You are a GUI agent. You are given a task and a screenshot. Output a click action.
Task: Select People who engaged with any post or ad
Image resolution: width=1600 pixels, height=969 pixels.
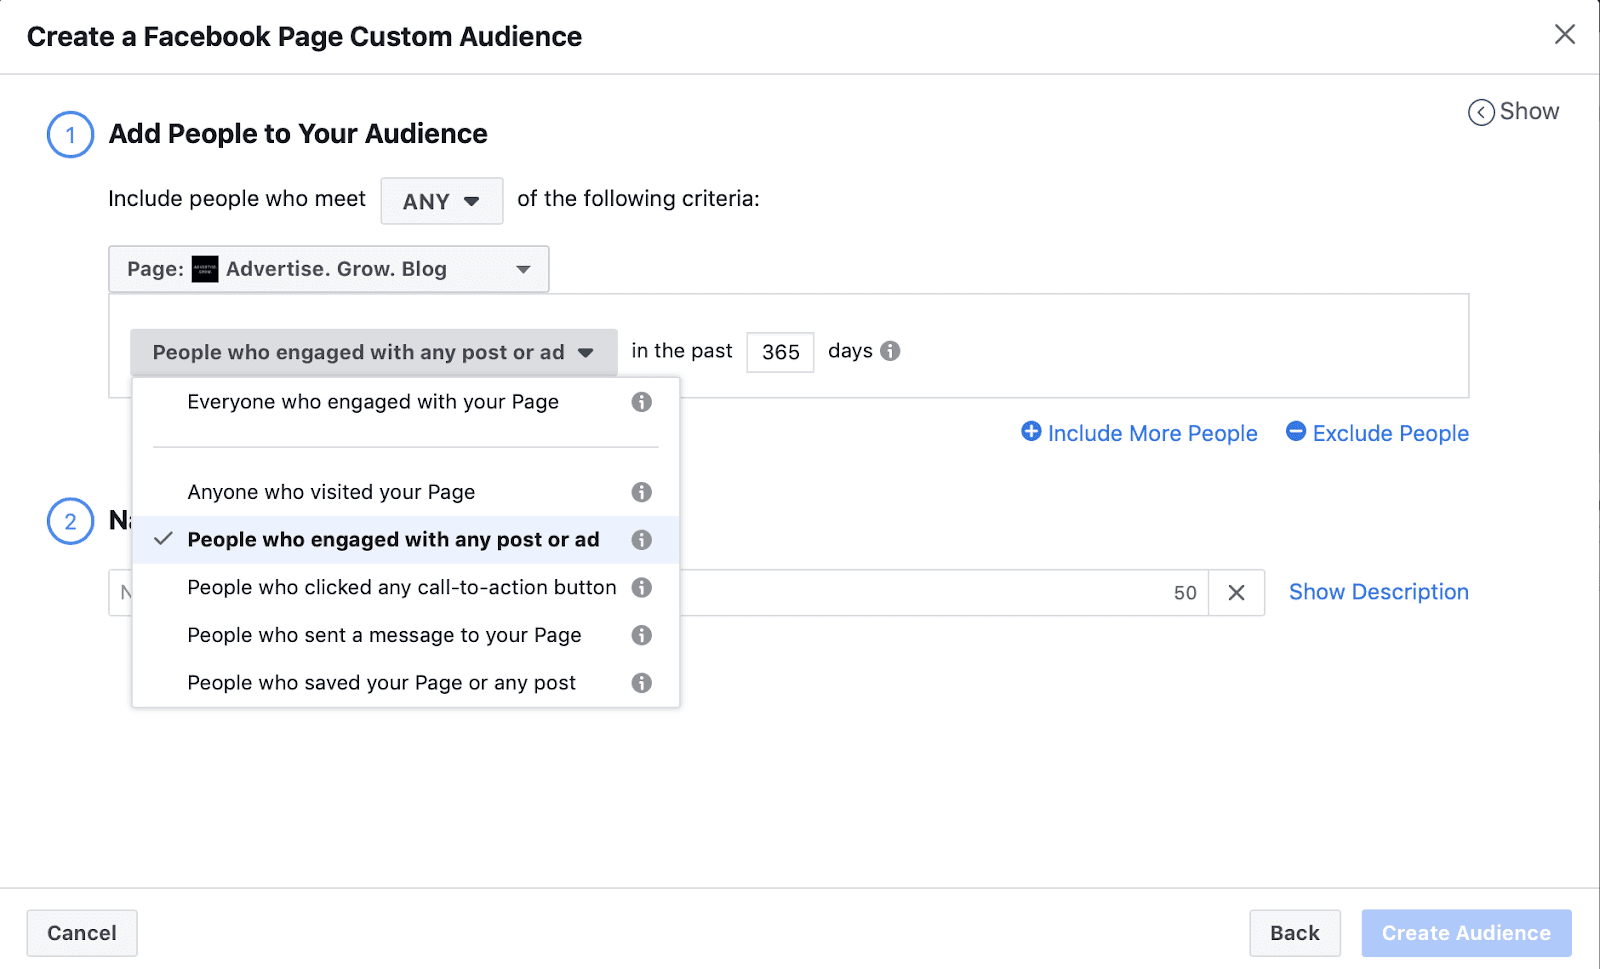(x=406, y=540)
